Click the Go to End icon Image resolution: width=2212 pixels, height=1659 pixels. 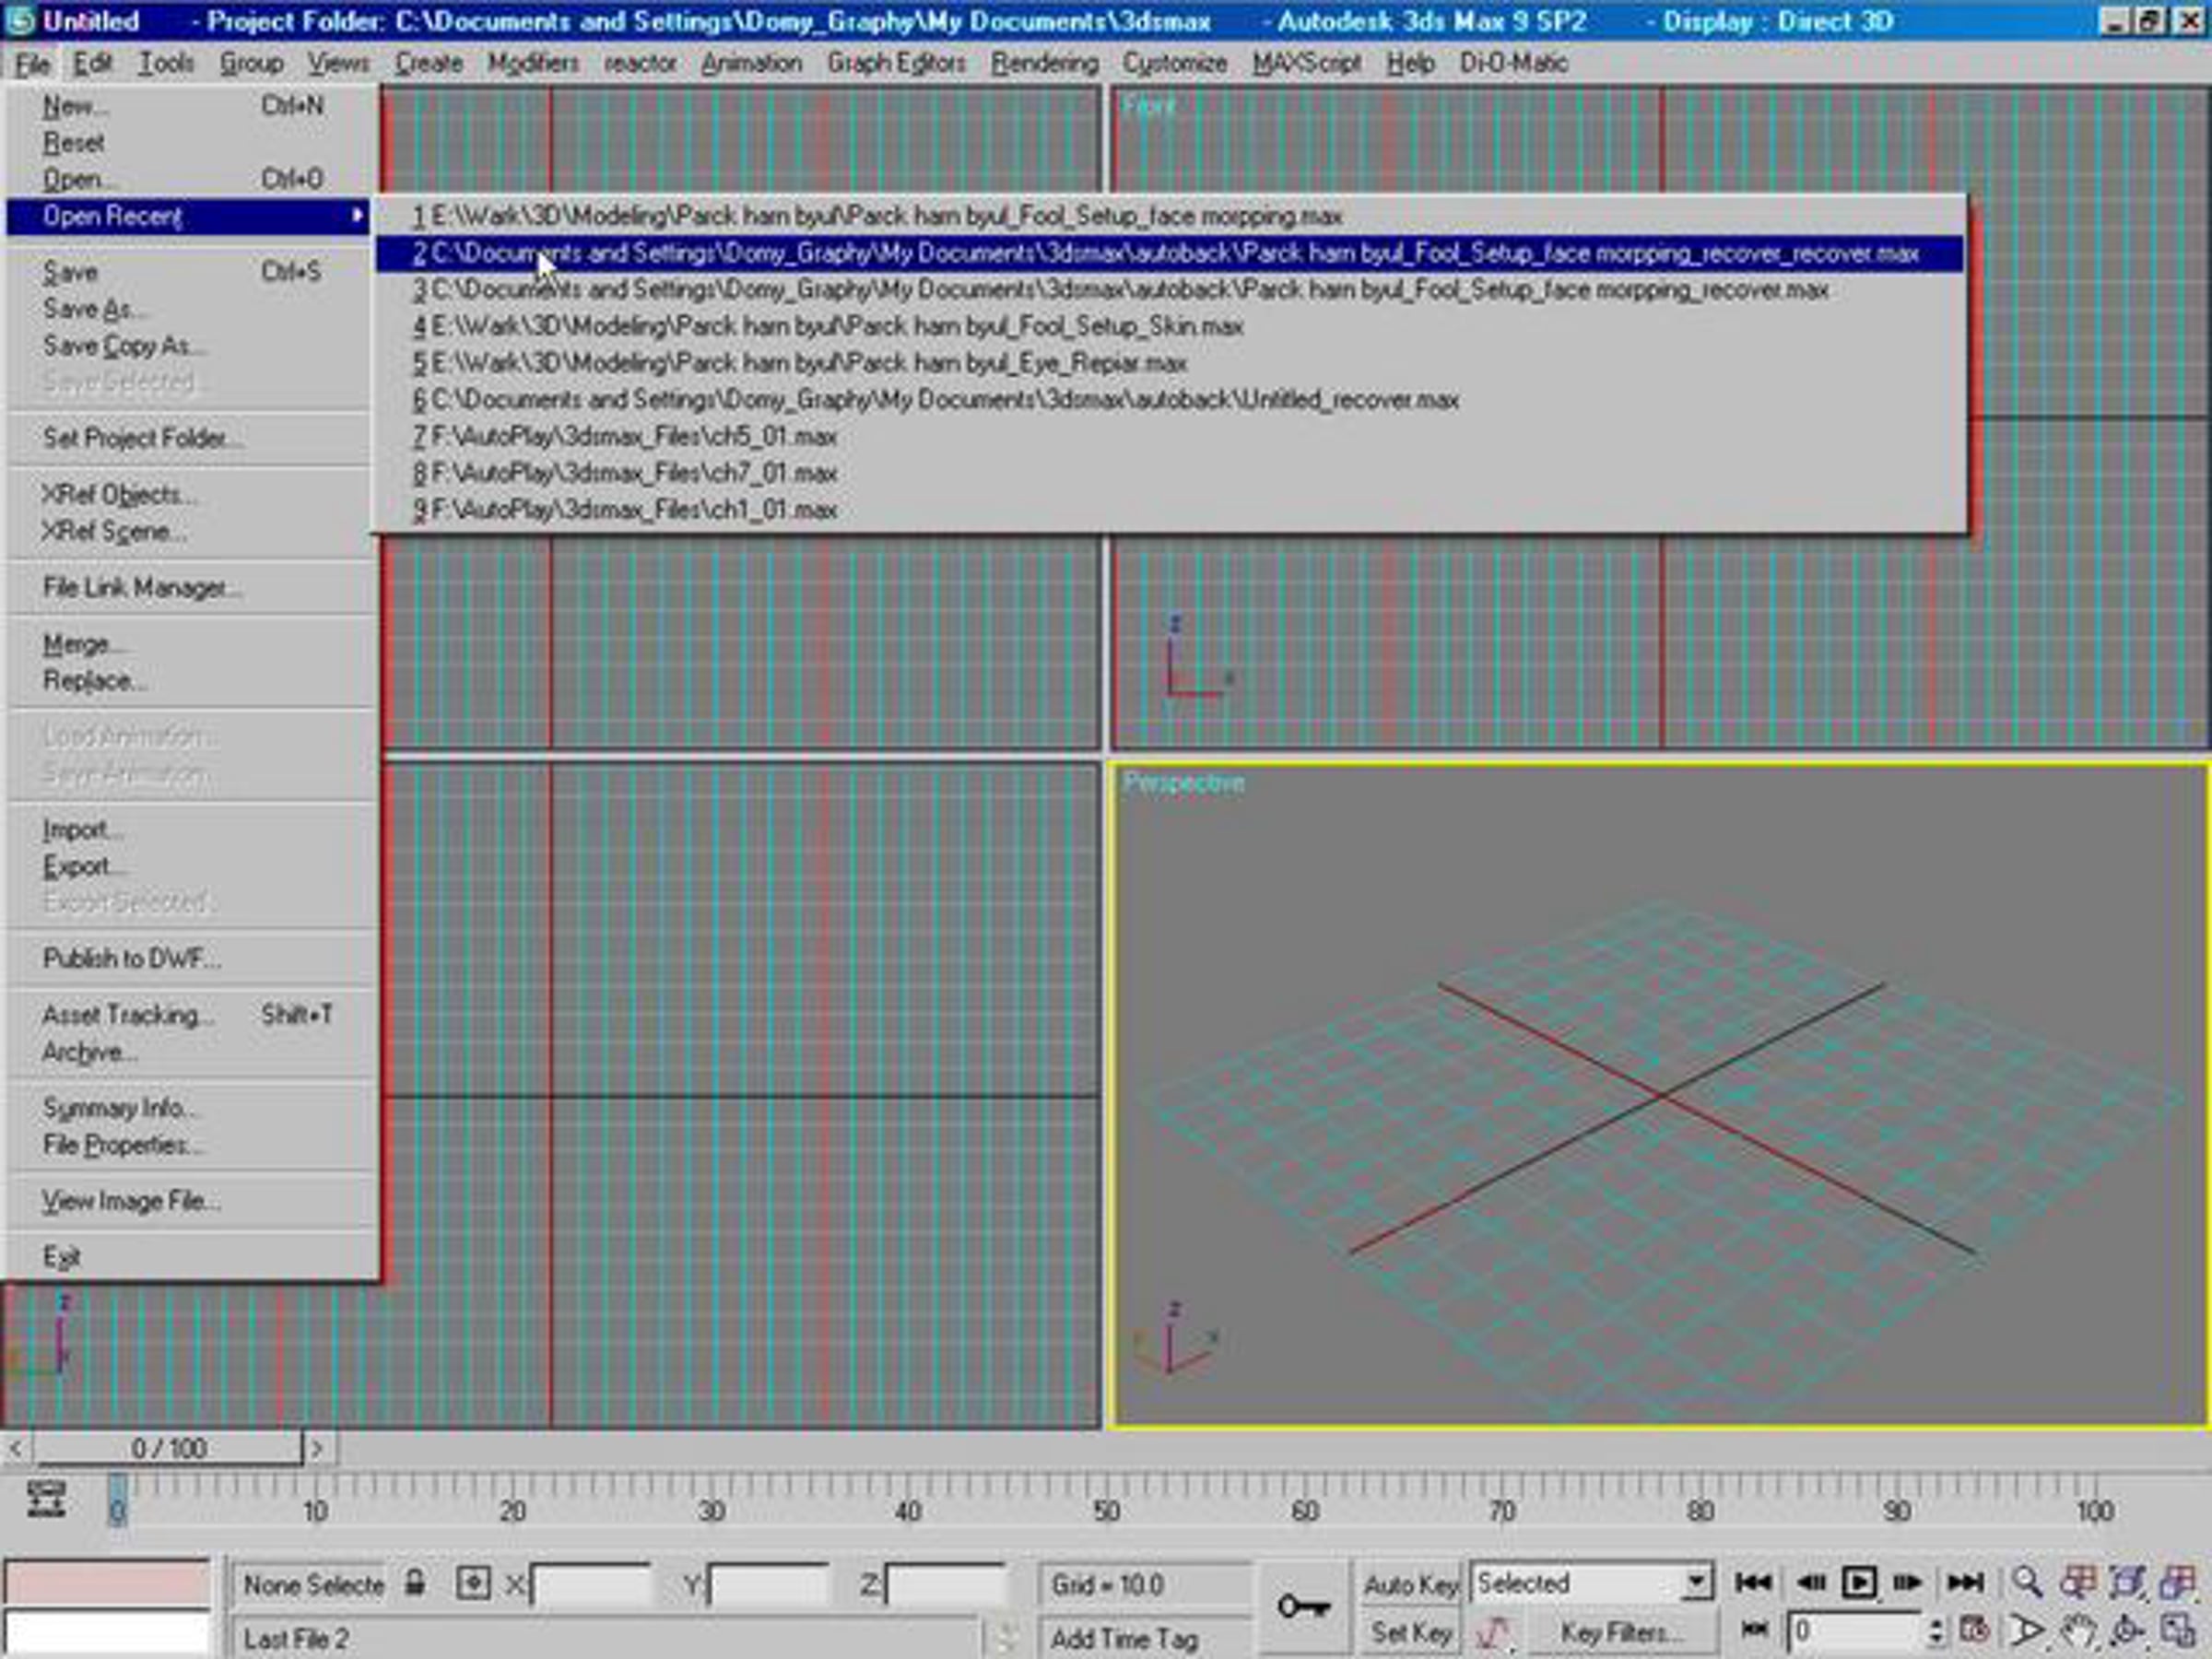click(x=1965, y=1582)
